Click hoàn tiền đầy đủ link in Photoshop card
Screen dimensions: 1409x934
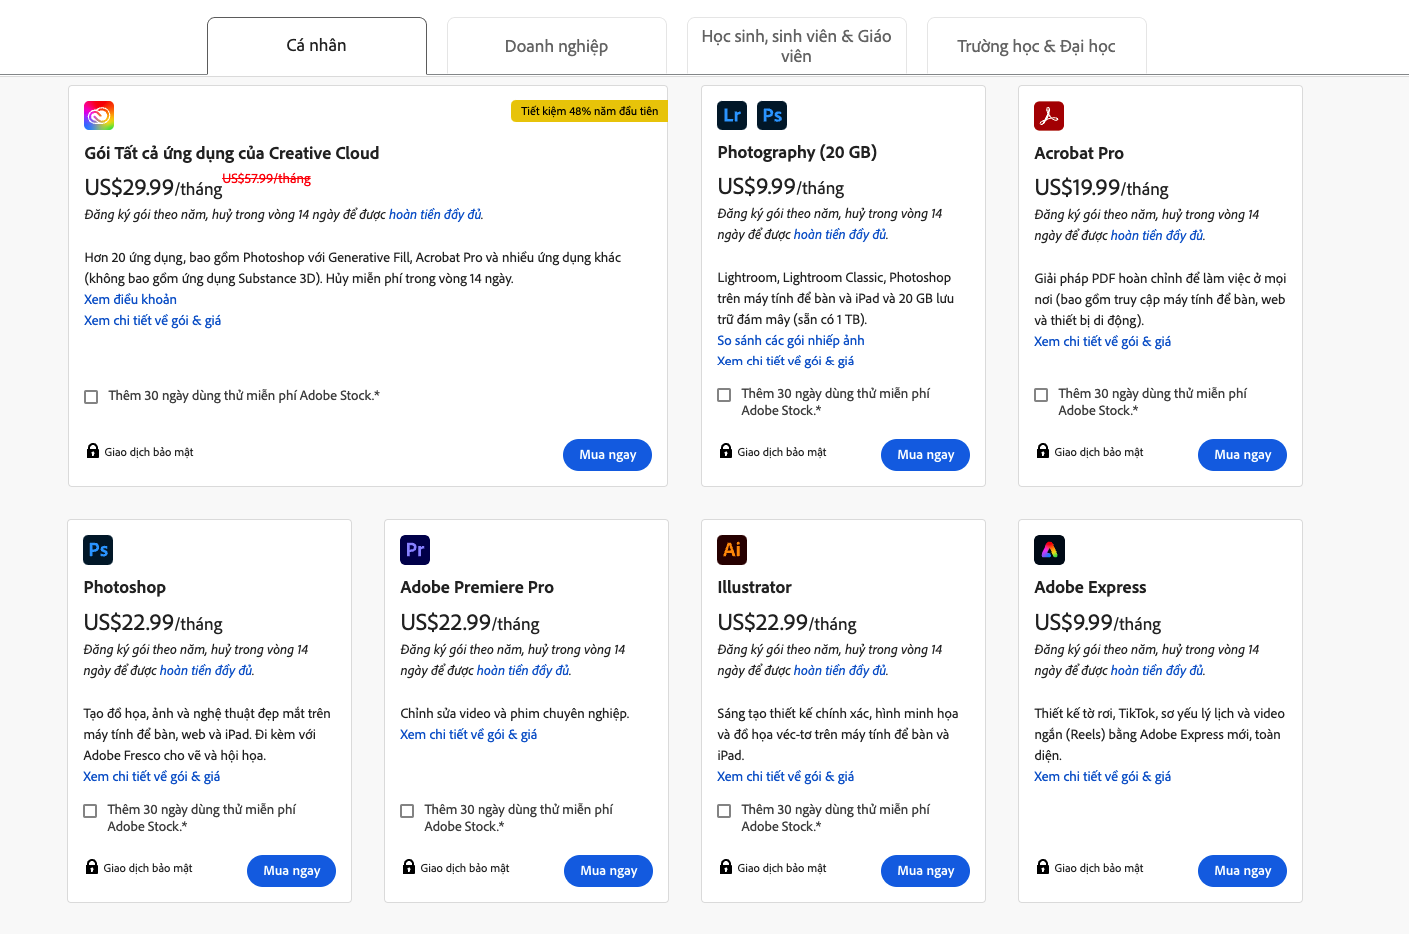point(207,671)
